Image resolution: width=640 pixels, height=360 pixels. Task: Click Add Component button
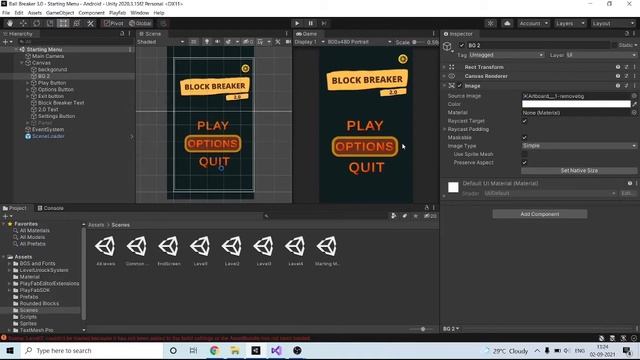point(540,214)
